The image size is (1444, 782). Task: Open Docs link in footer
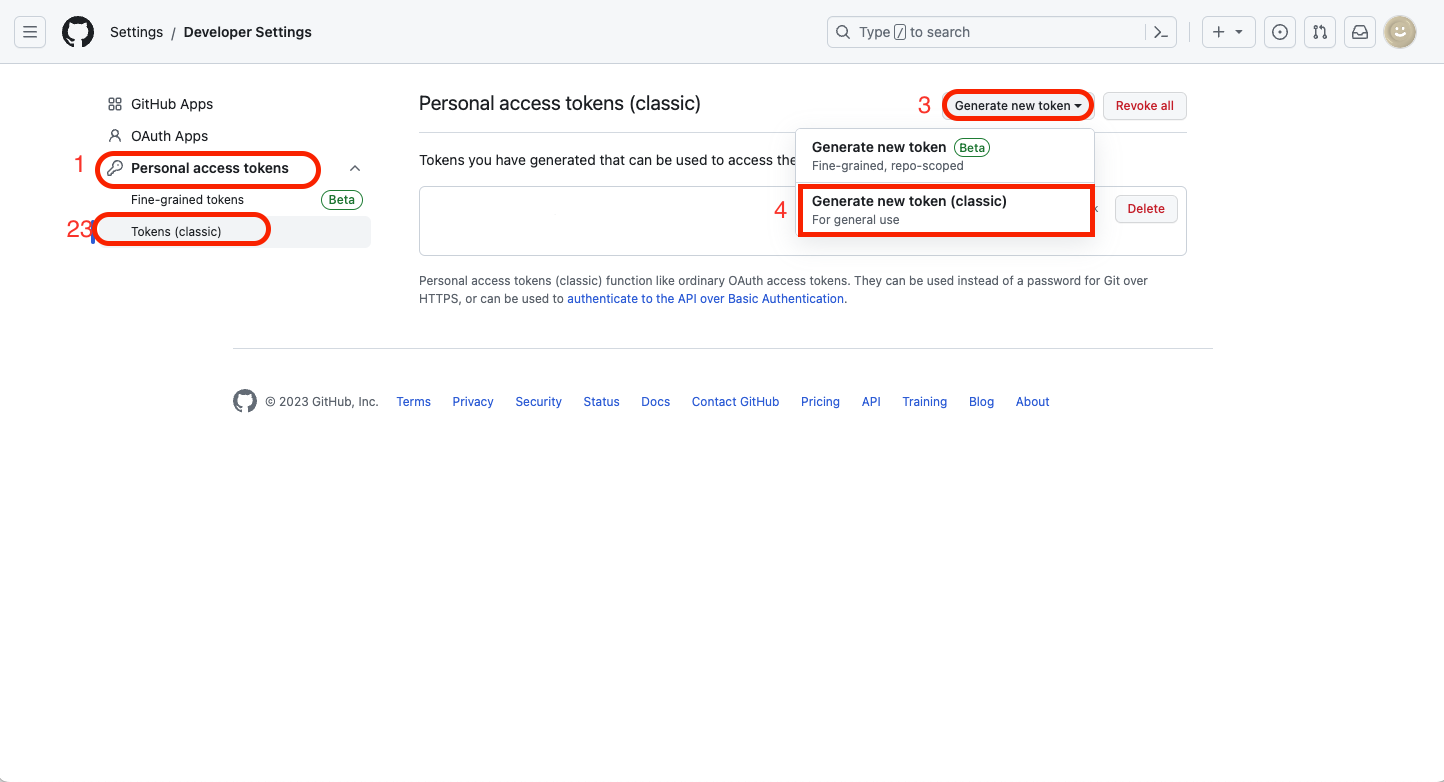(x=656, y=402)
